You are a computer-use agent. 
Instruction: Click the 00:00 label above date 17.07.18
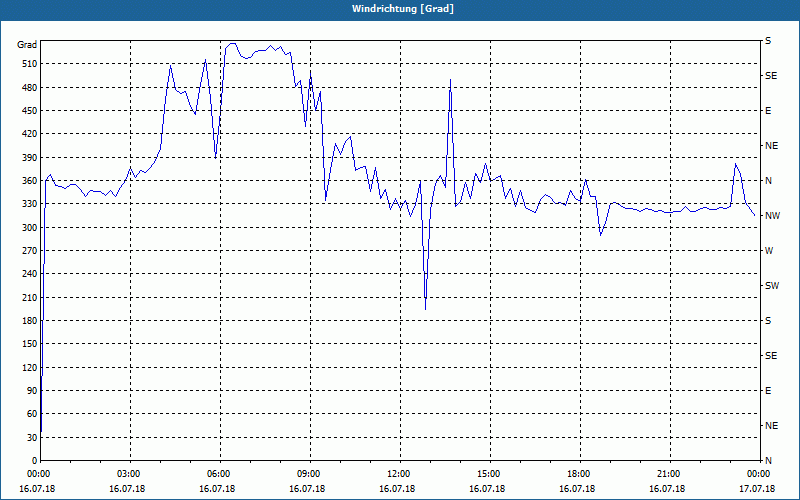coord(759,474)
